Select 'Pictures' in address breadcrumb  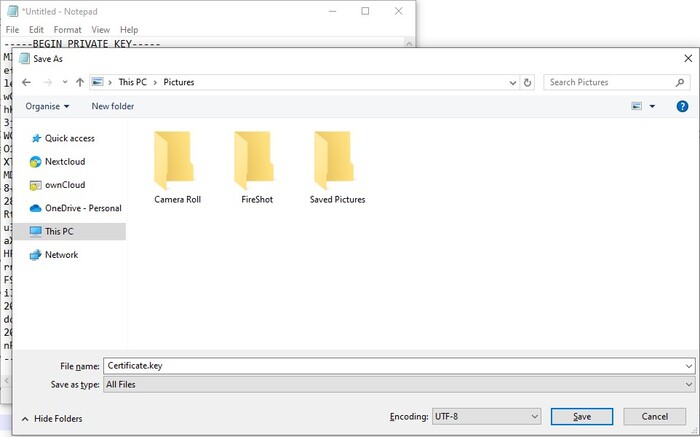(179, 82)
